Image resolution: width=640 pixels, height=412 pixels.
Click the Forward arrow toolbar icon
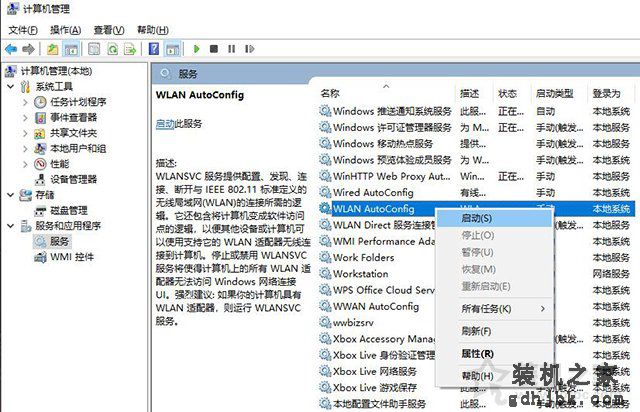coord(28,49)
